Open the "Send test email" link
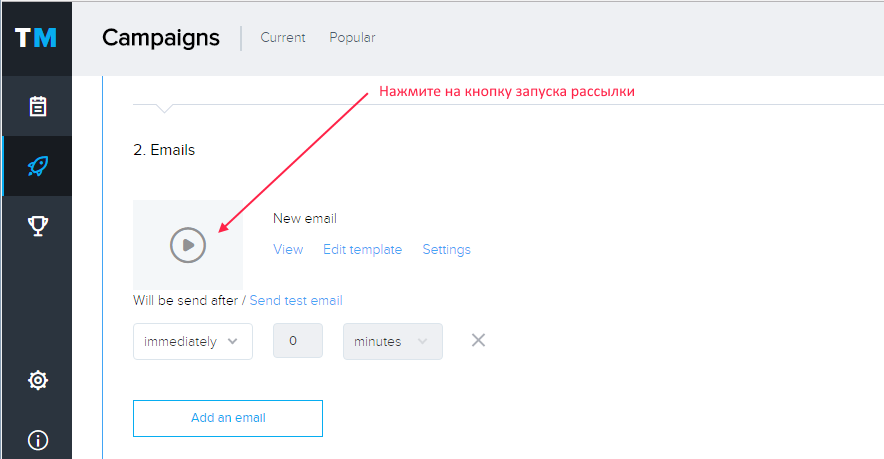The height and width of the screenshot is (459, 884). pos(296,301)
